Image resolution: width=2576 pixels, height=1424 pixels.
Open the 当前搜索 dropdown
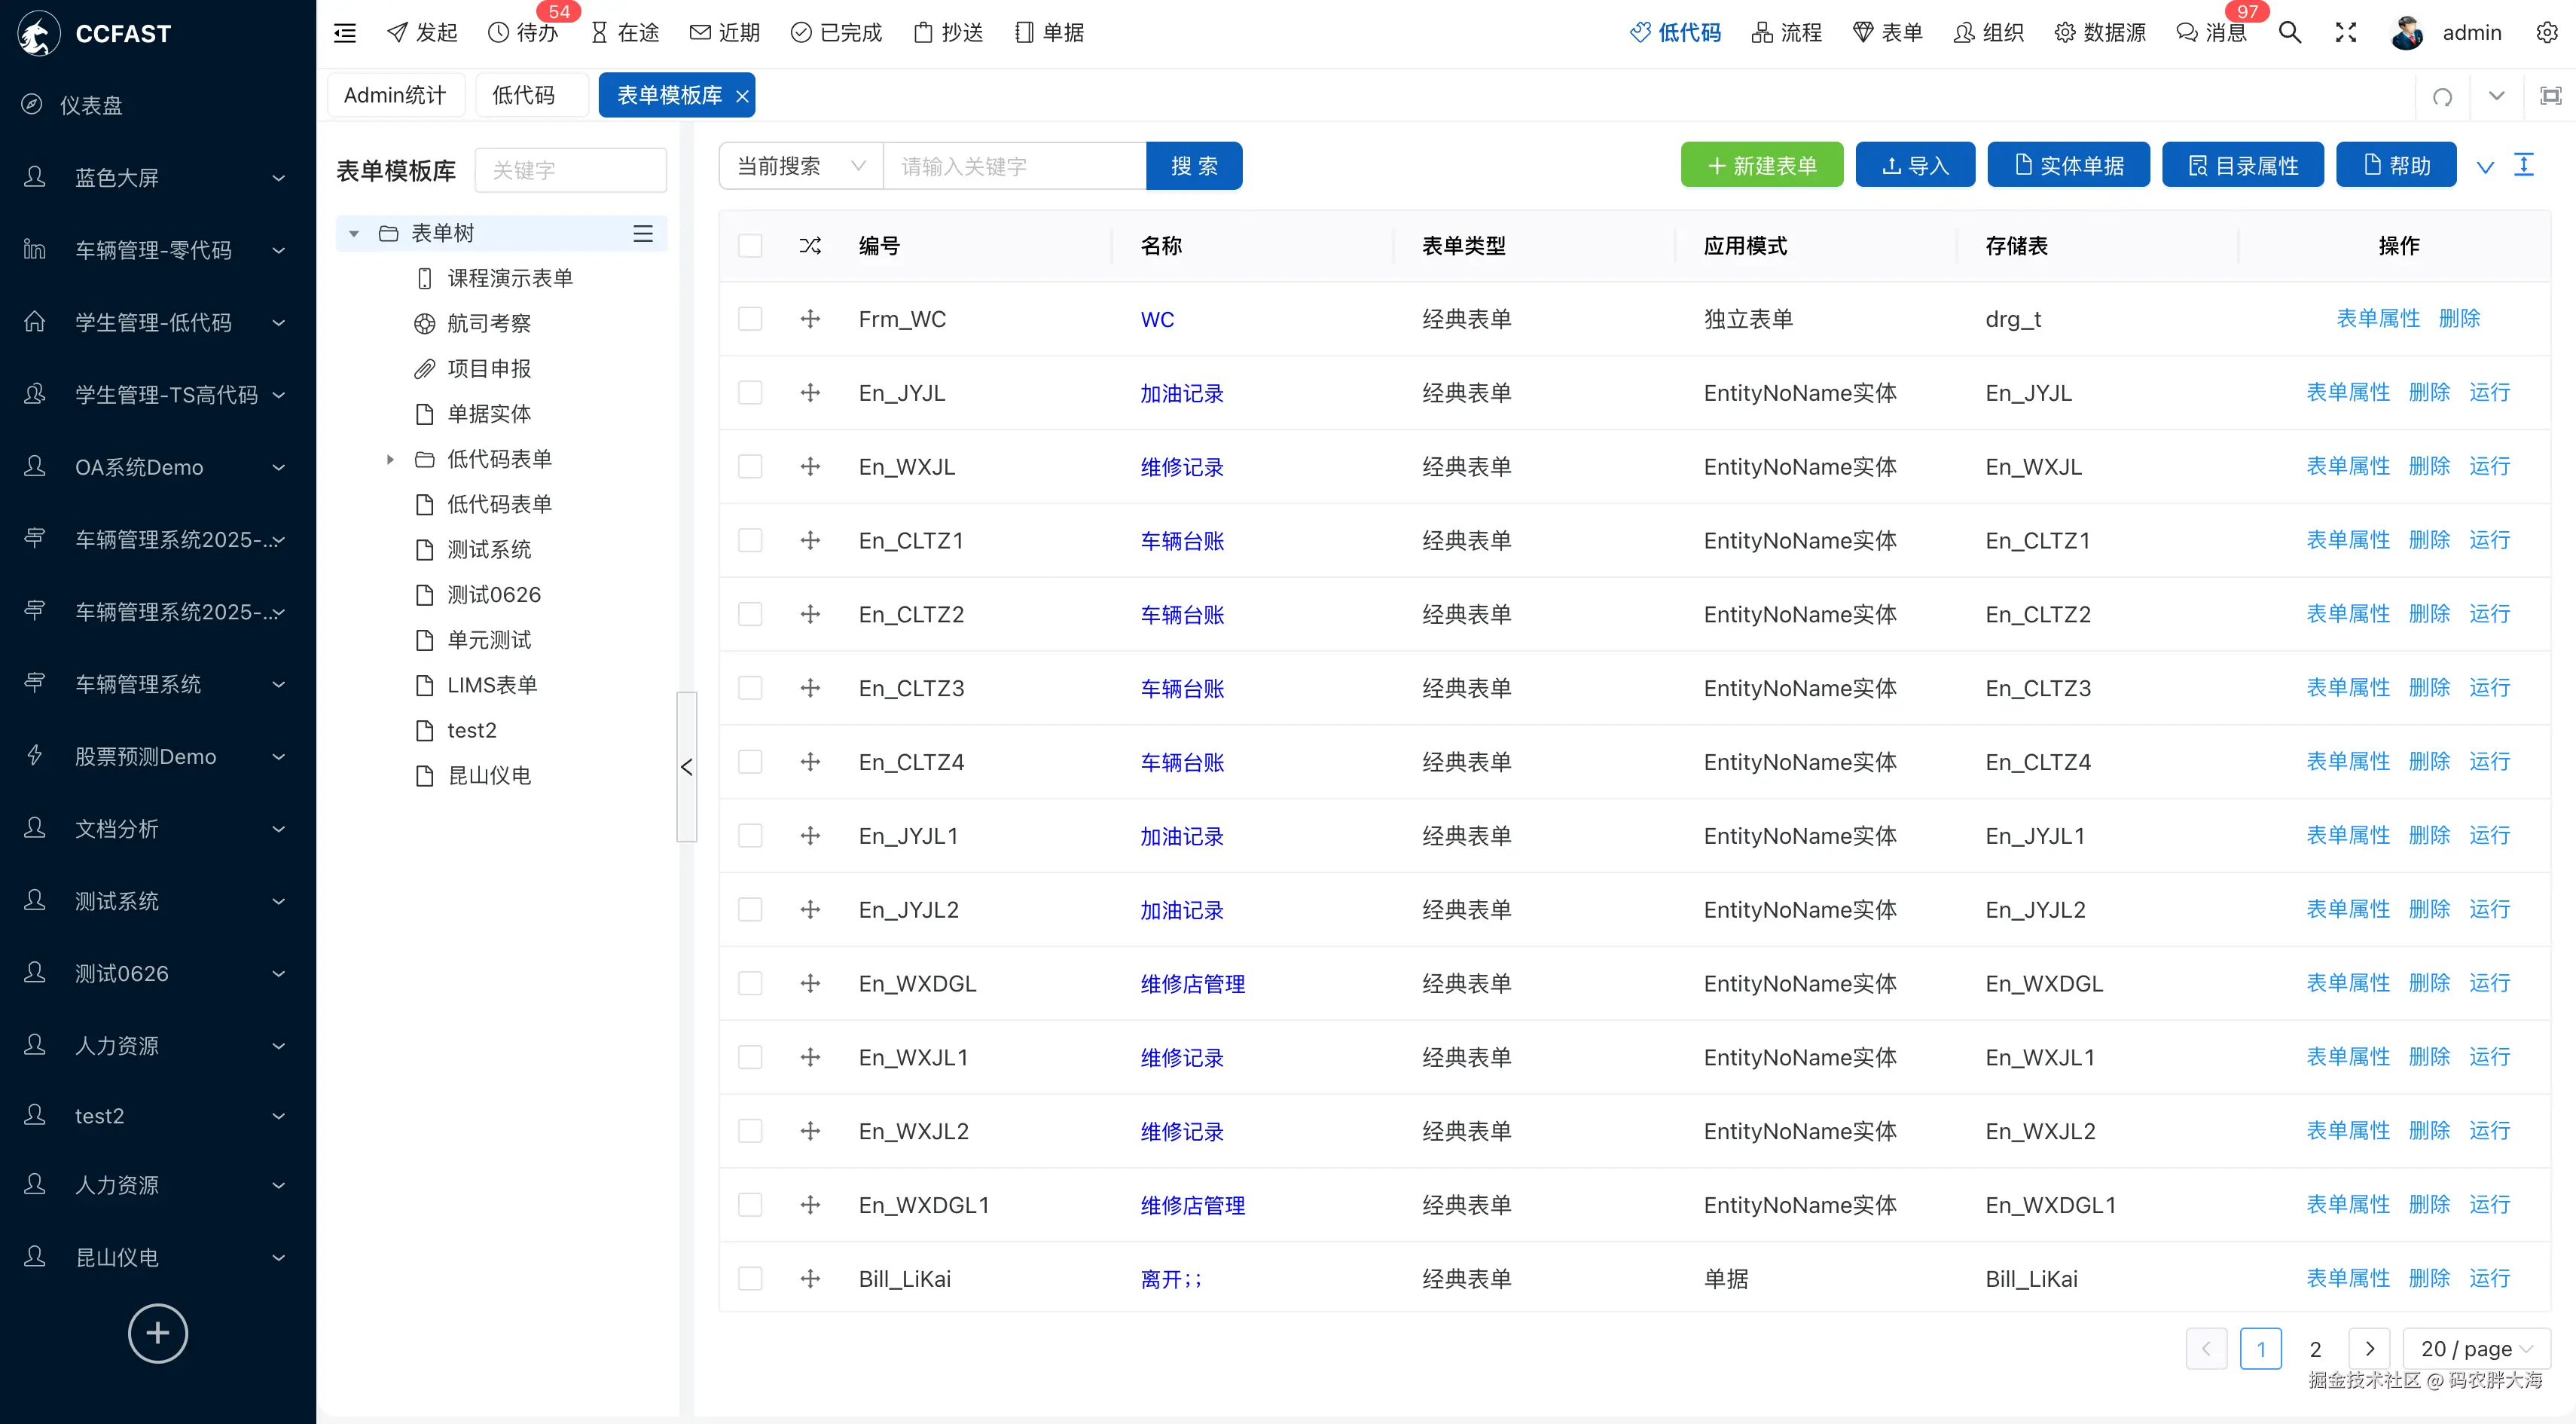[800, 166]
